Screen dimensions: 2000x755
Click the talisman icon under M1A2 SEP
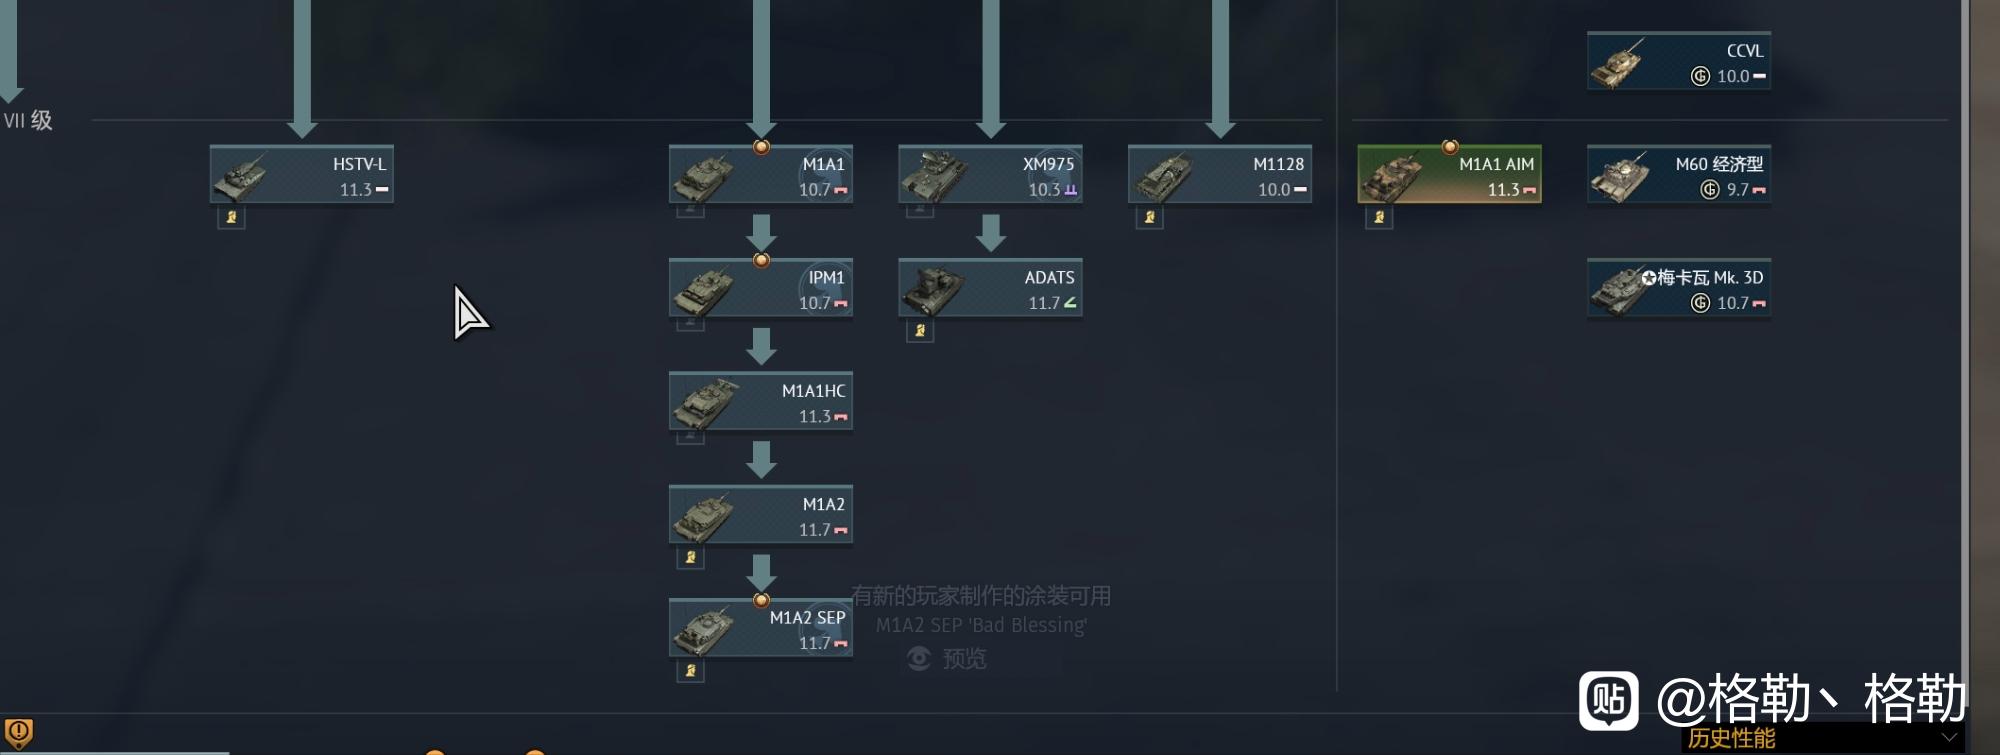tap(690, 671)
